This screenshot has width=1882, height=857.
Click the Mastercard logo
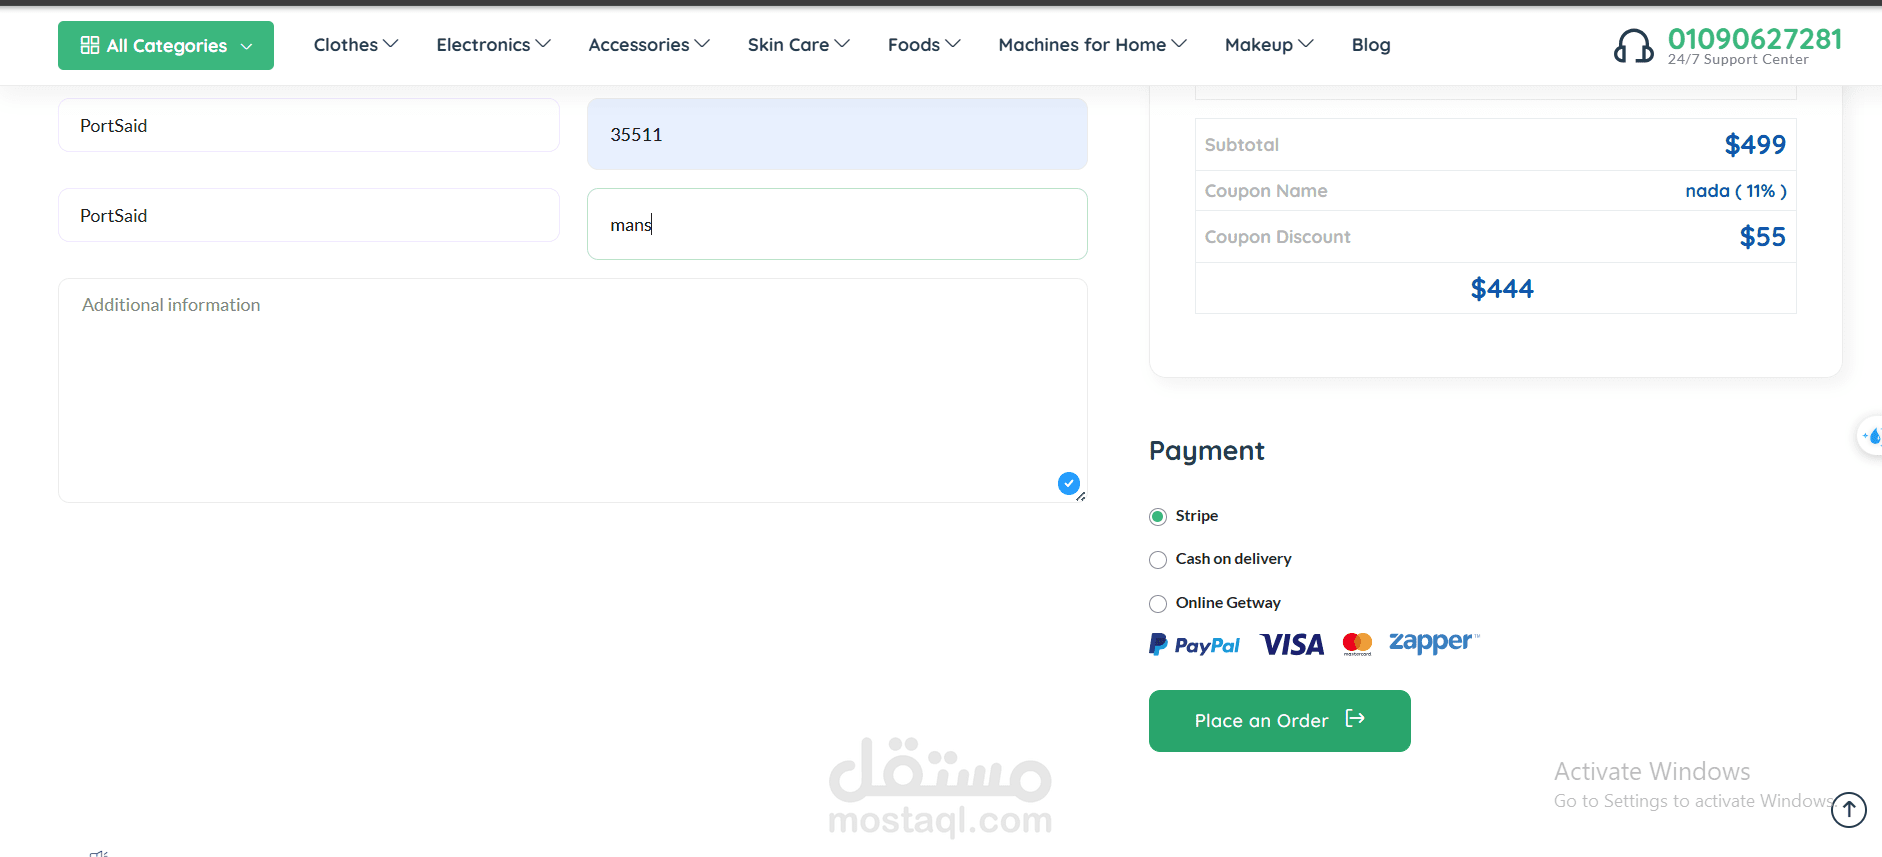coord(1357,644)
